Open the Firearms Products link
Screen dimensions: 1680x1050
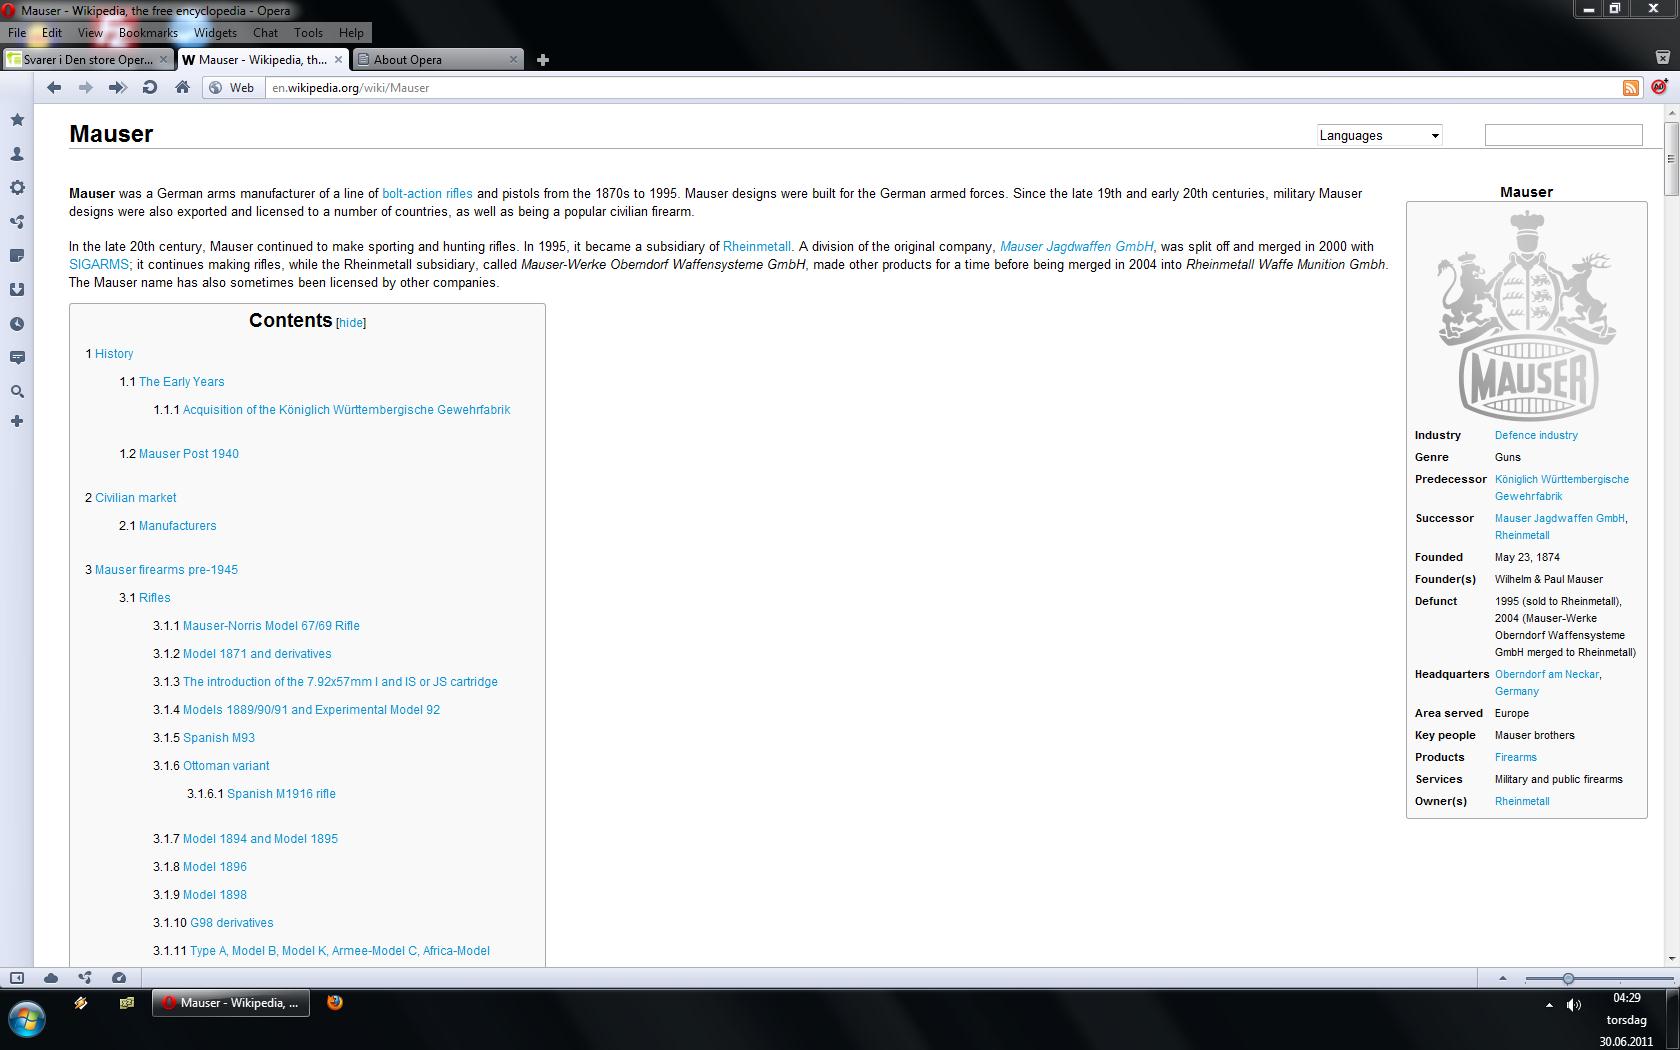[1516, 757]
